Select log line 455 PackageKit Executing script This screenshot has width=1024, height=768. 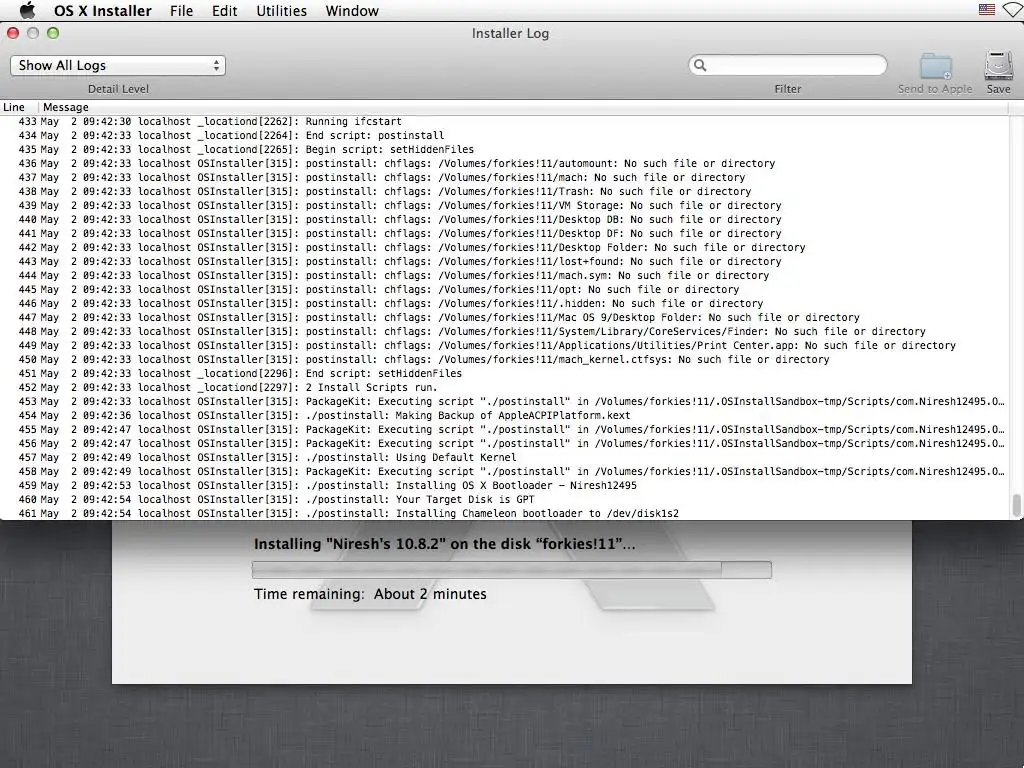(504, 430)
